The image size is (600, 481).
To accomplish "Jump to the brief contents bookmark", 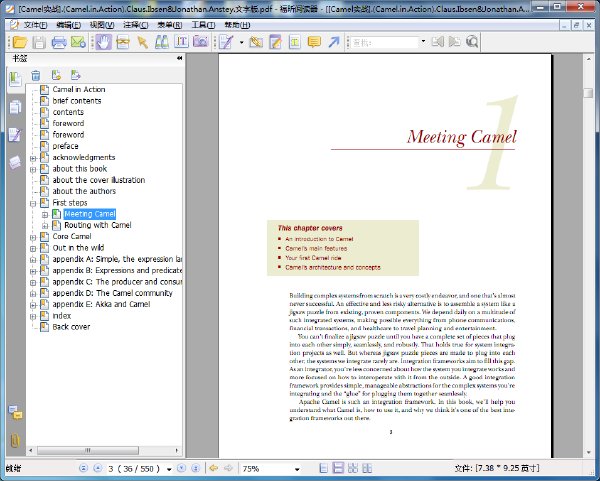I will click(77, 101).
